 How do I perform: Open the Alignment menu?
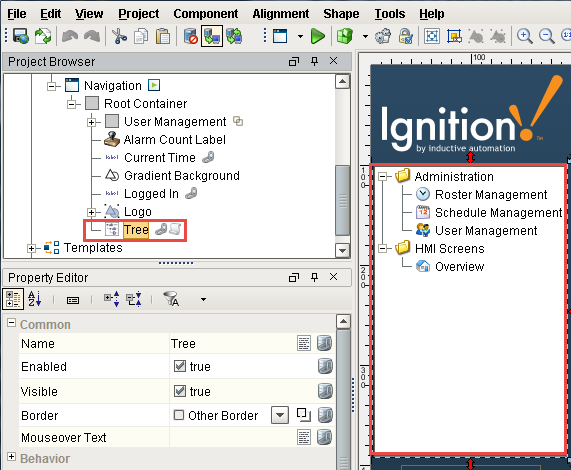[281, 14]
